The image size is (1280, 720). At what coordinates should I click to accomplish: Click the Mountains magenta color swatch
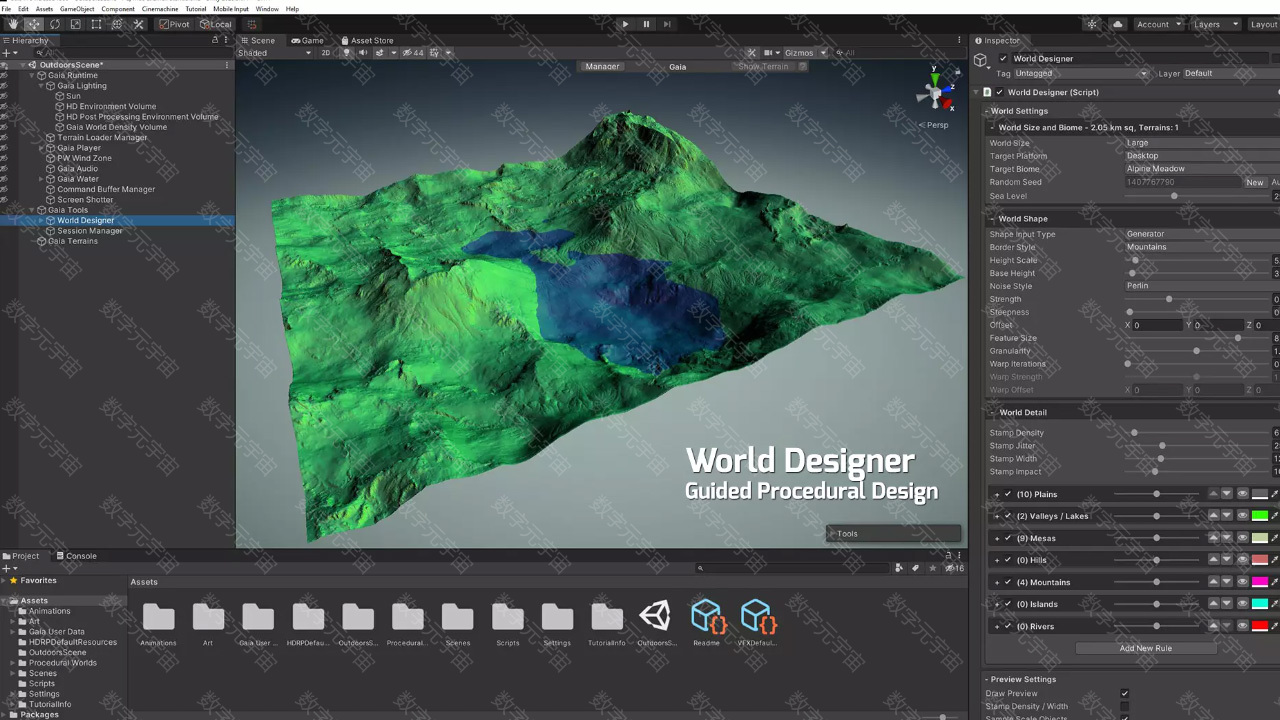(1260, 582)
